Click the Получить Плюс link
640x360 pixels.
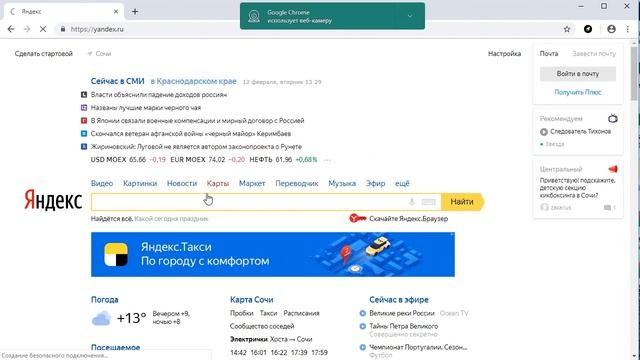pos(578,92)
